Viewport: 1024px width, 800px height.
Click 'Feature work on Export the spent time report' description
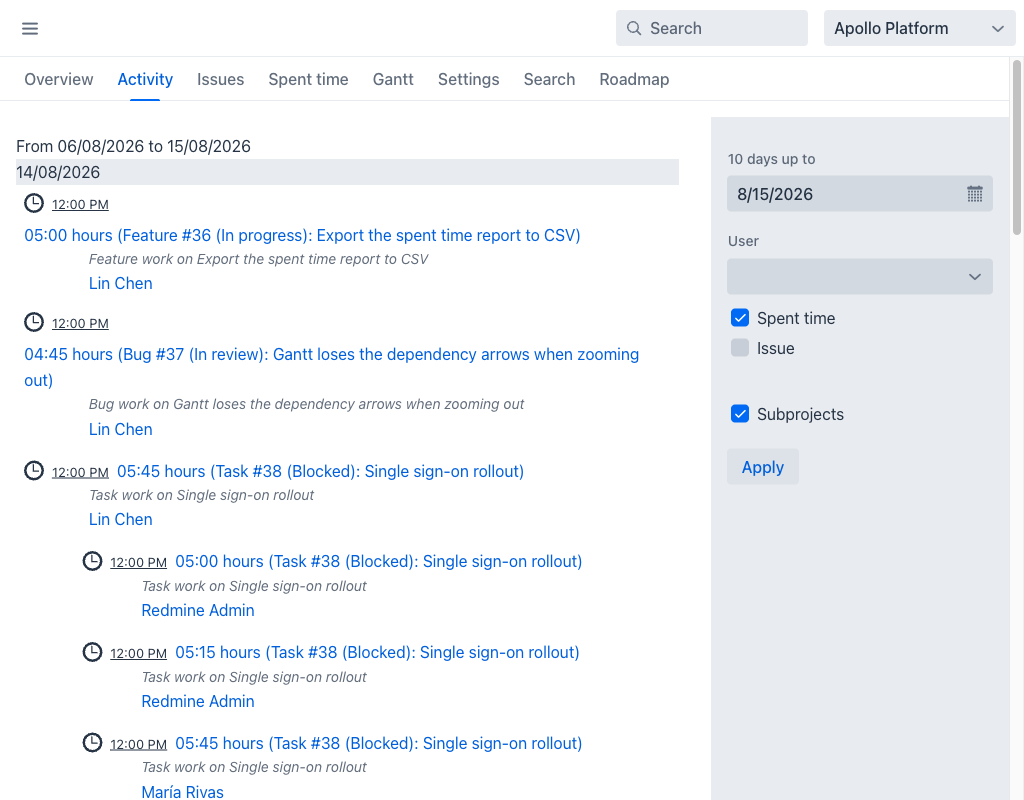pos(258,259)
